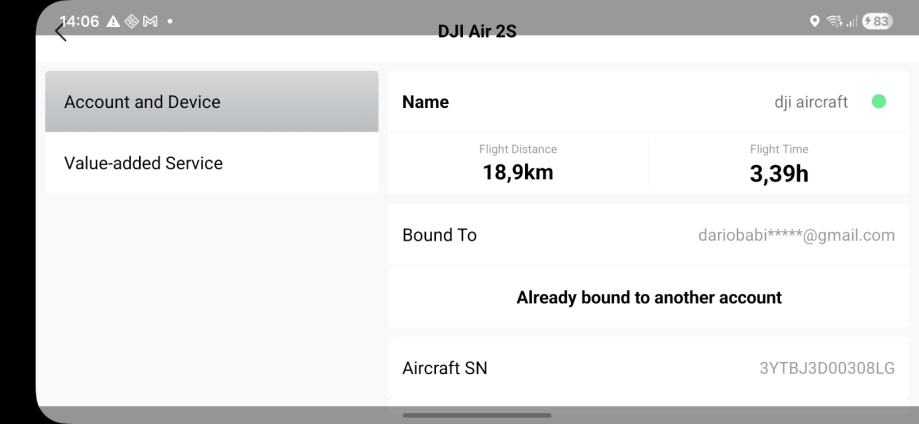Click the bound Gmail account address
Screen dimensions: 919x424
(x=796, y=235)
